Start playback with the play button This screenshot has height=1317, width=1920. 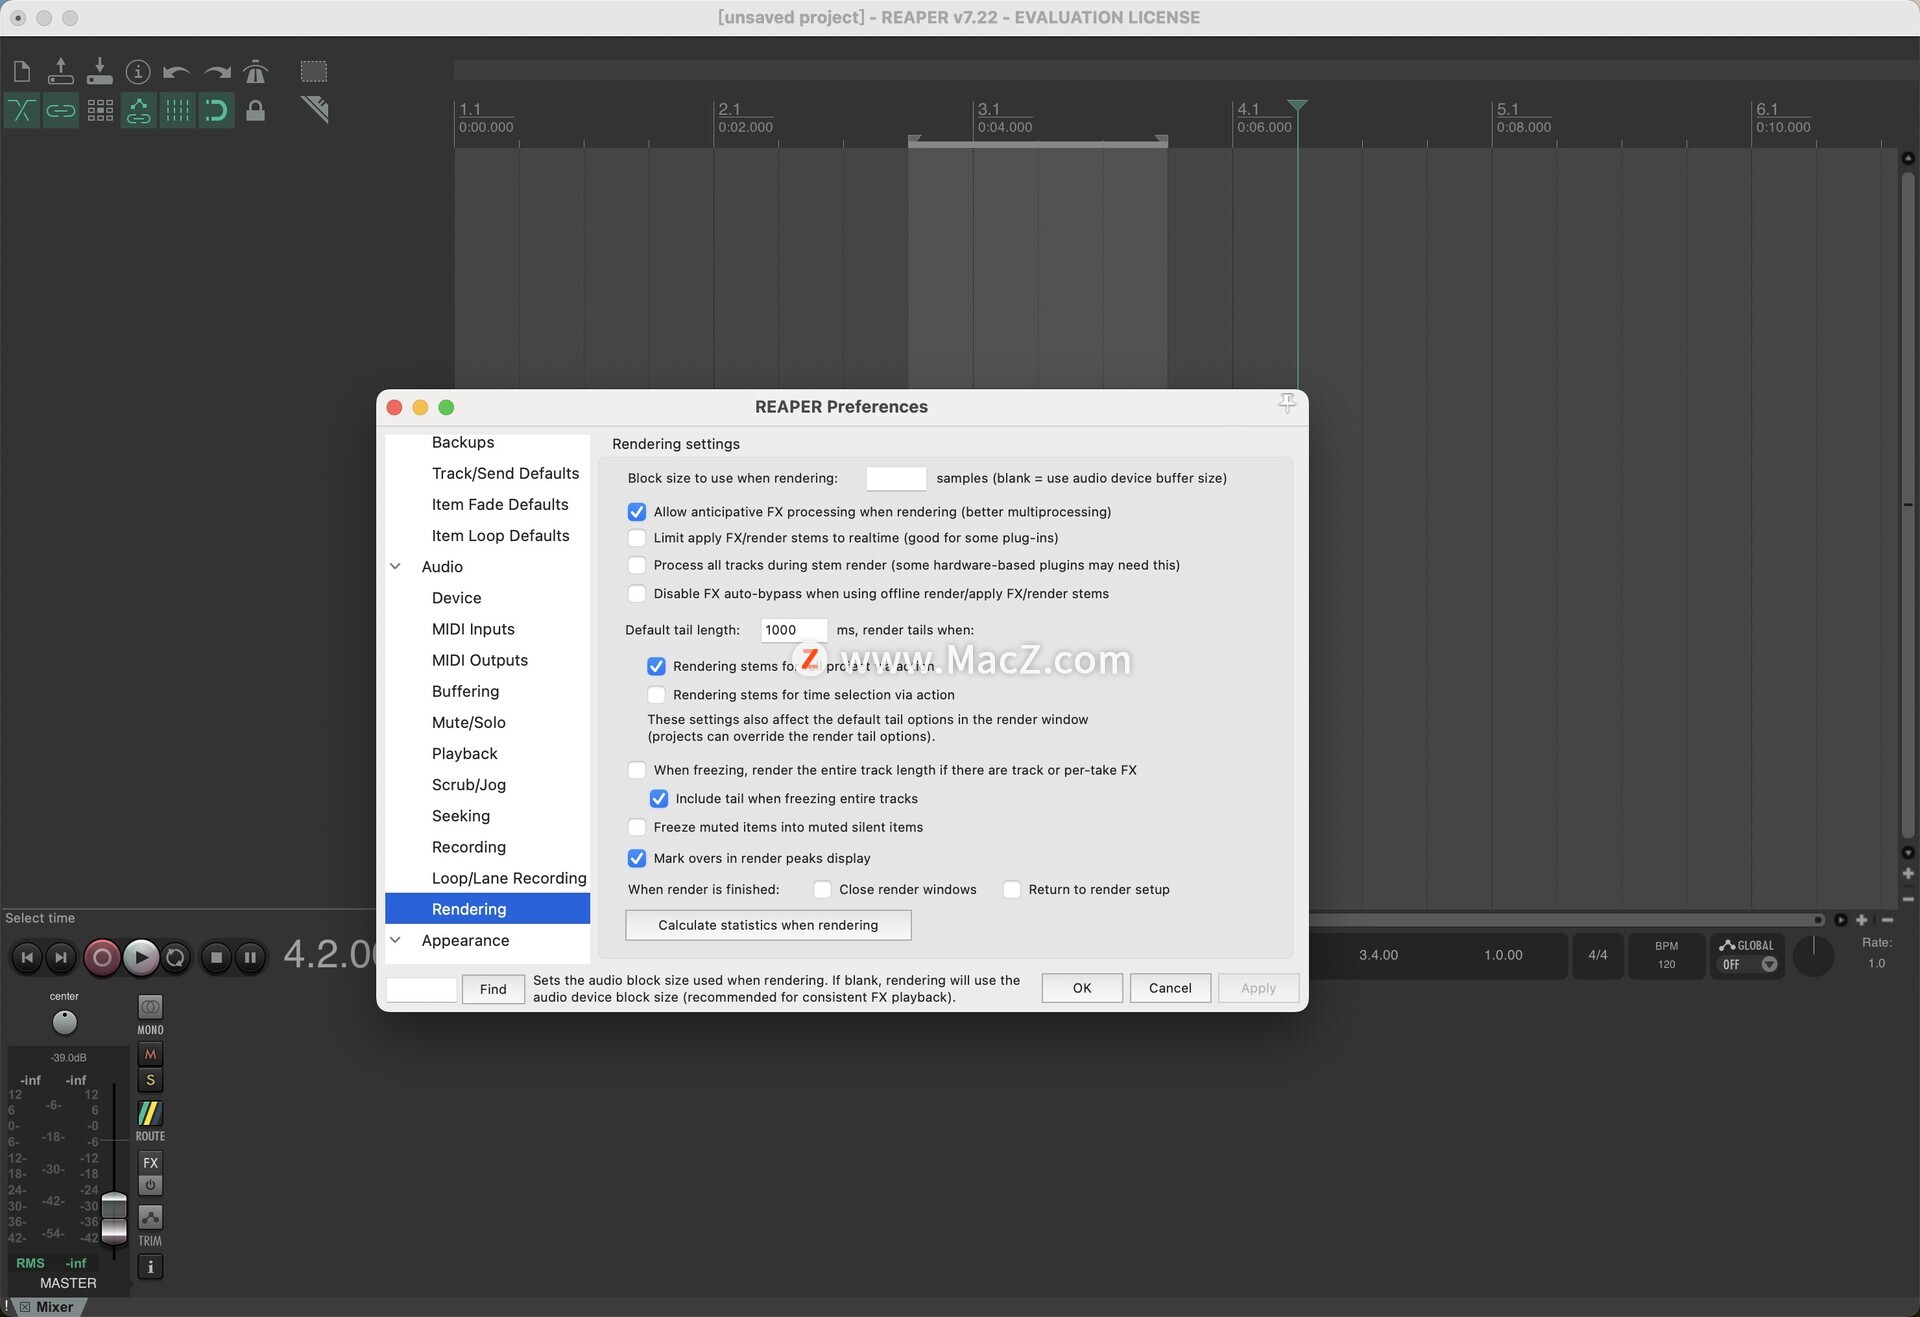141,957
